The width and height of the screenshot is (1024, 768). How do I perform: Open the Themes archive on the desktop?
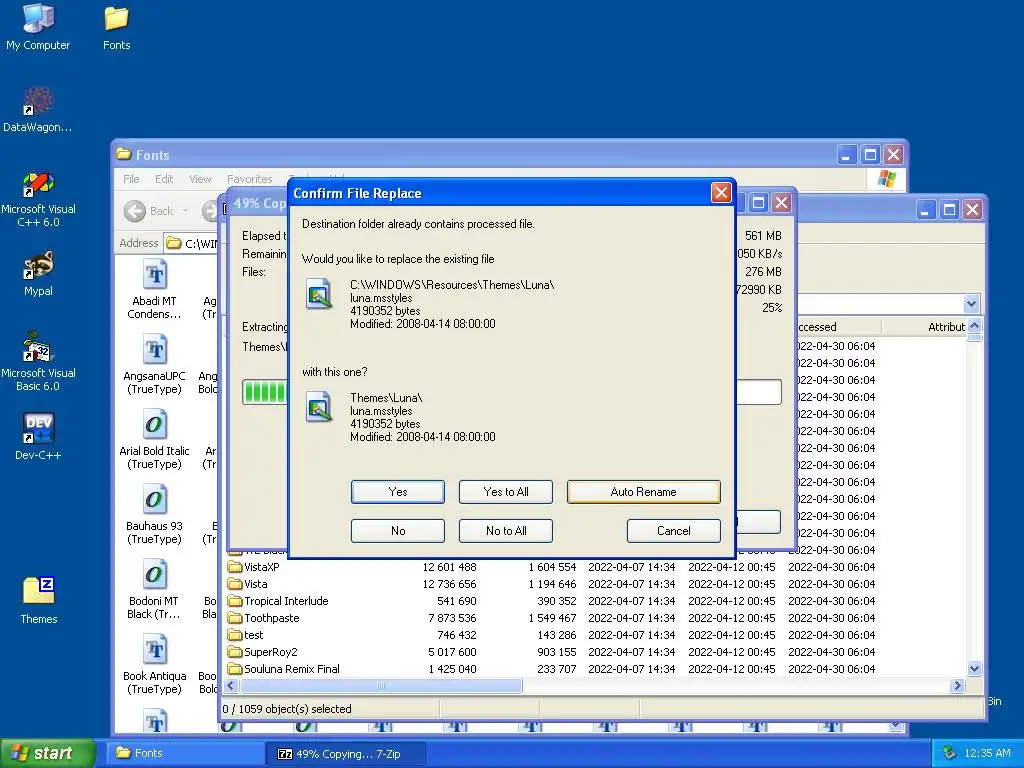tap(39, 601)
